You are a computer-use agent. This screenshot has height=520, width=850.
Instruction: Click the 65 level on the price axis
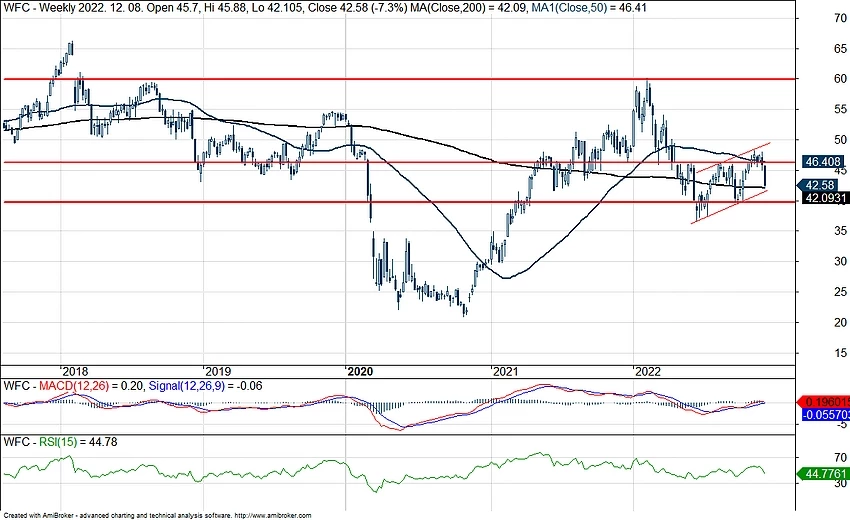coord(840,49)
